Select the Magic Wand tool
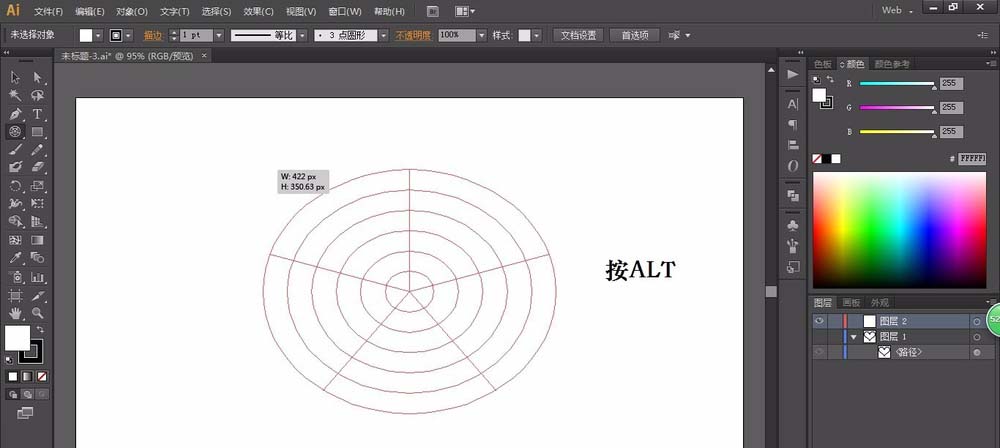This screenshot has height=448, width=1000. (15, 96)
